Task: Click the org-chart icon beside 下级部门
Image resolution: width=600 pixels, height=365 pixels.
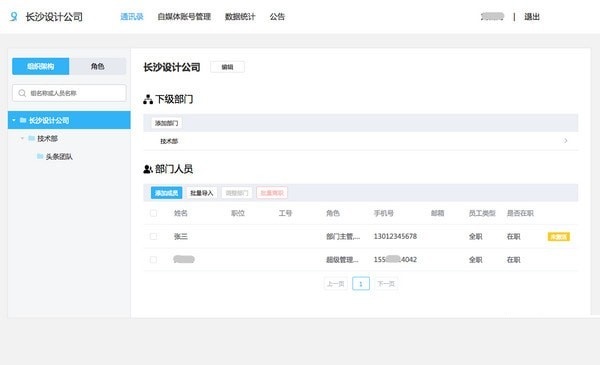Action: (x=148, y=99)
